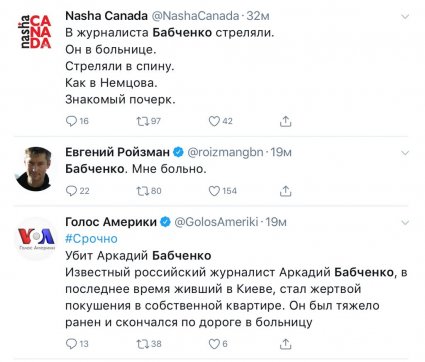Share Евгений Ройзман's tweet
This screenshot has height=362, width=425.
(285, 191)
